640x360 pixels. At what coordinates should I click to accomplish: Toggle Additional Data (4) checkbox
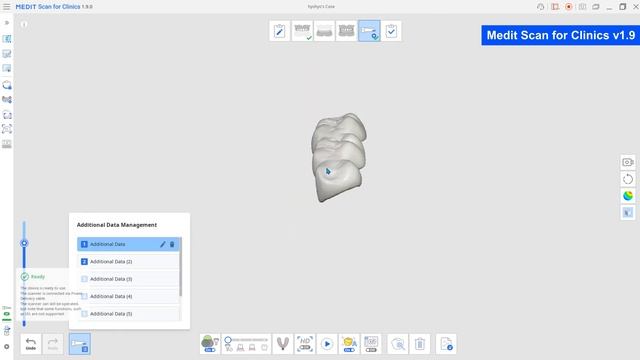[x=84, y=296]
